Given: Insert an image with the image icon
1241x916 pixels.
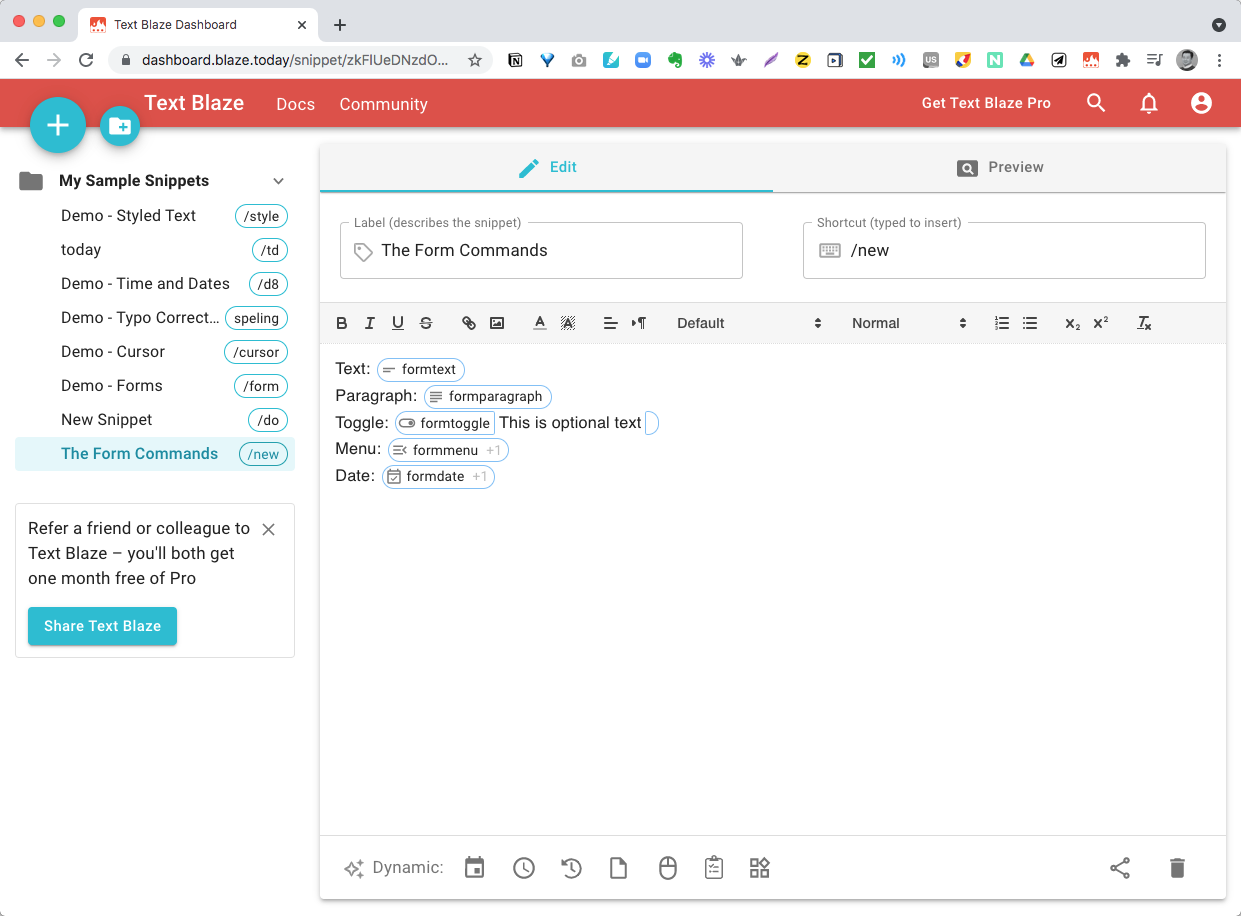Looking at the screenshot, I should (497, 323).
